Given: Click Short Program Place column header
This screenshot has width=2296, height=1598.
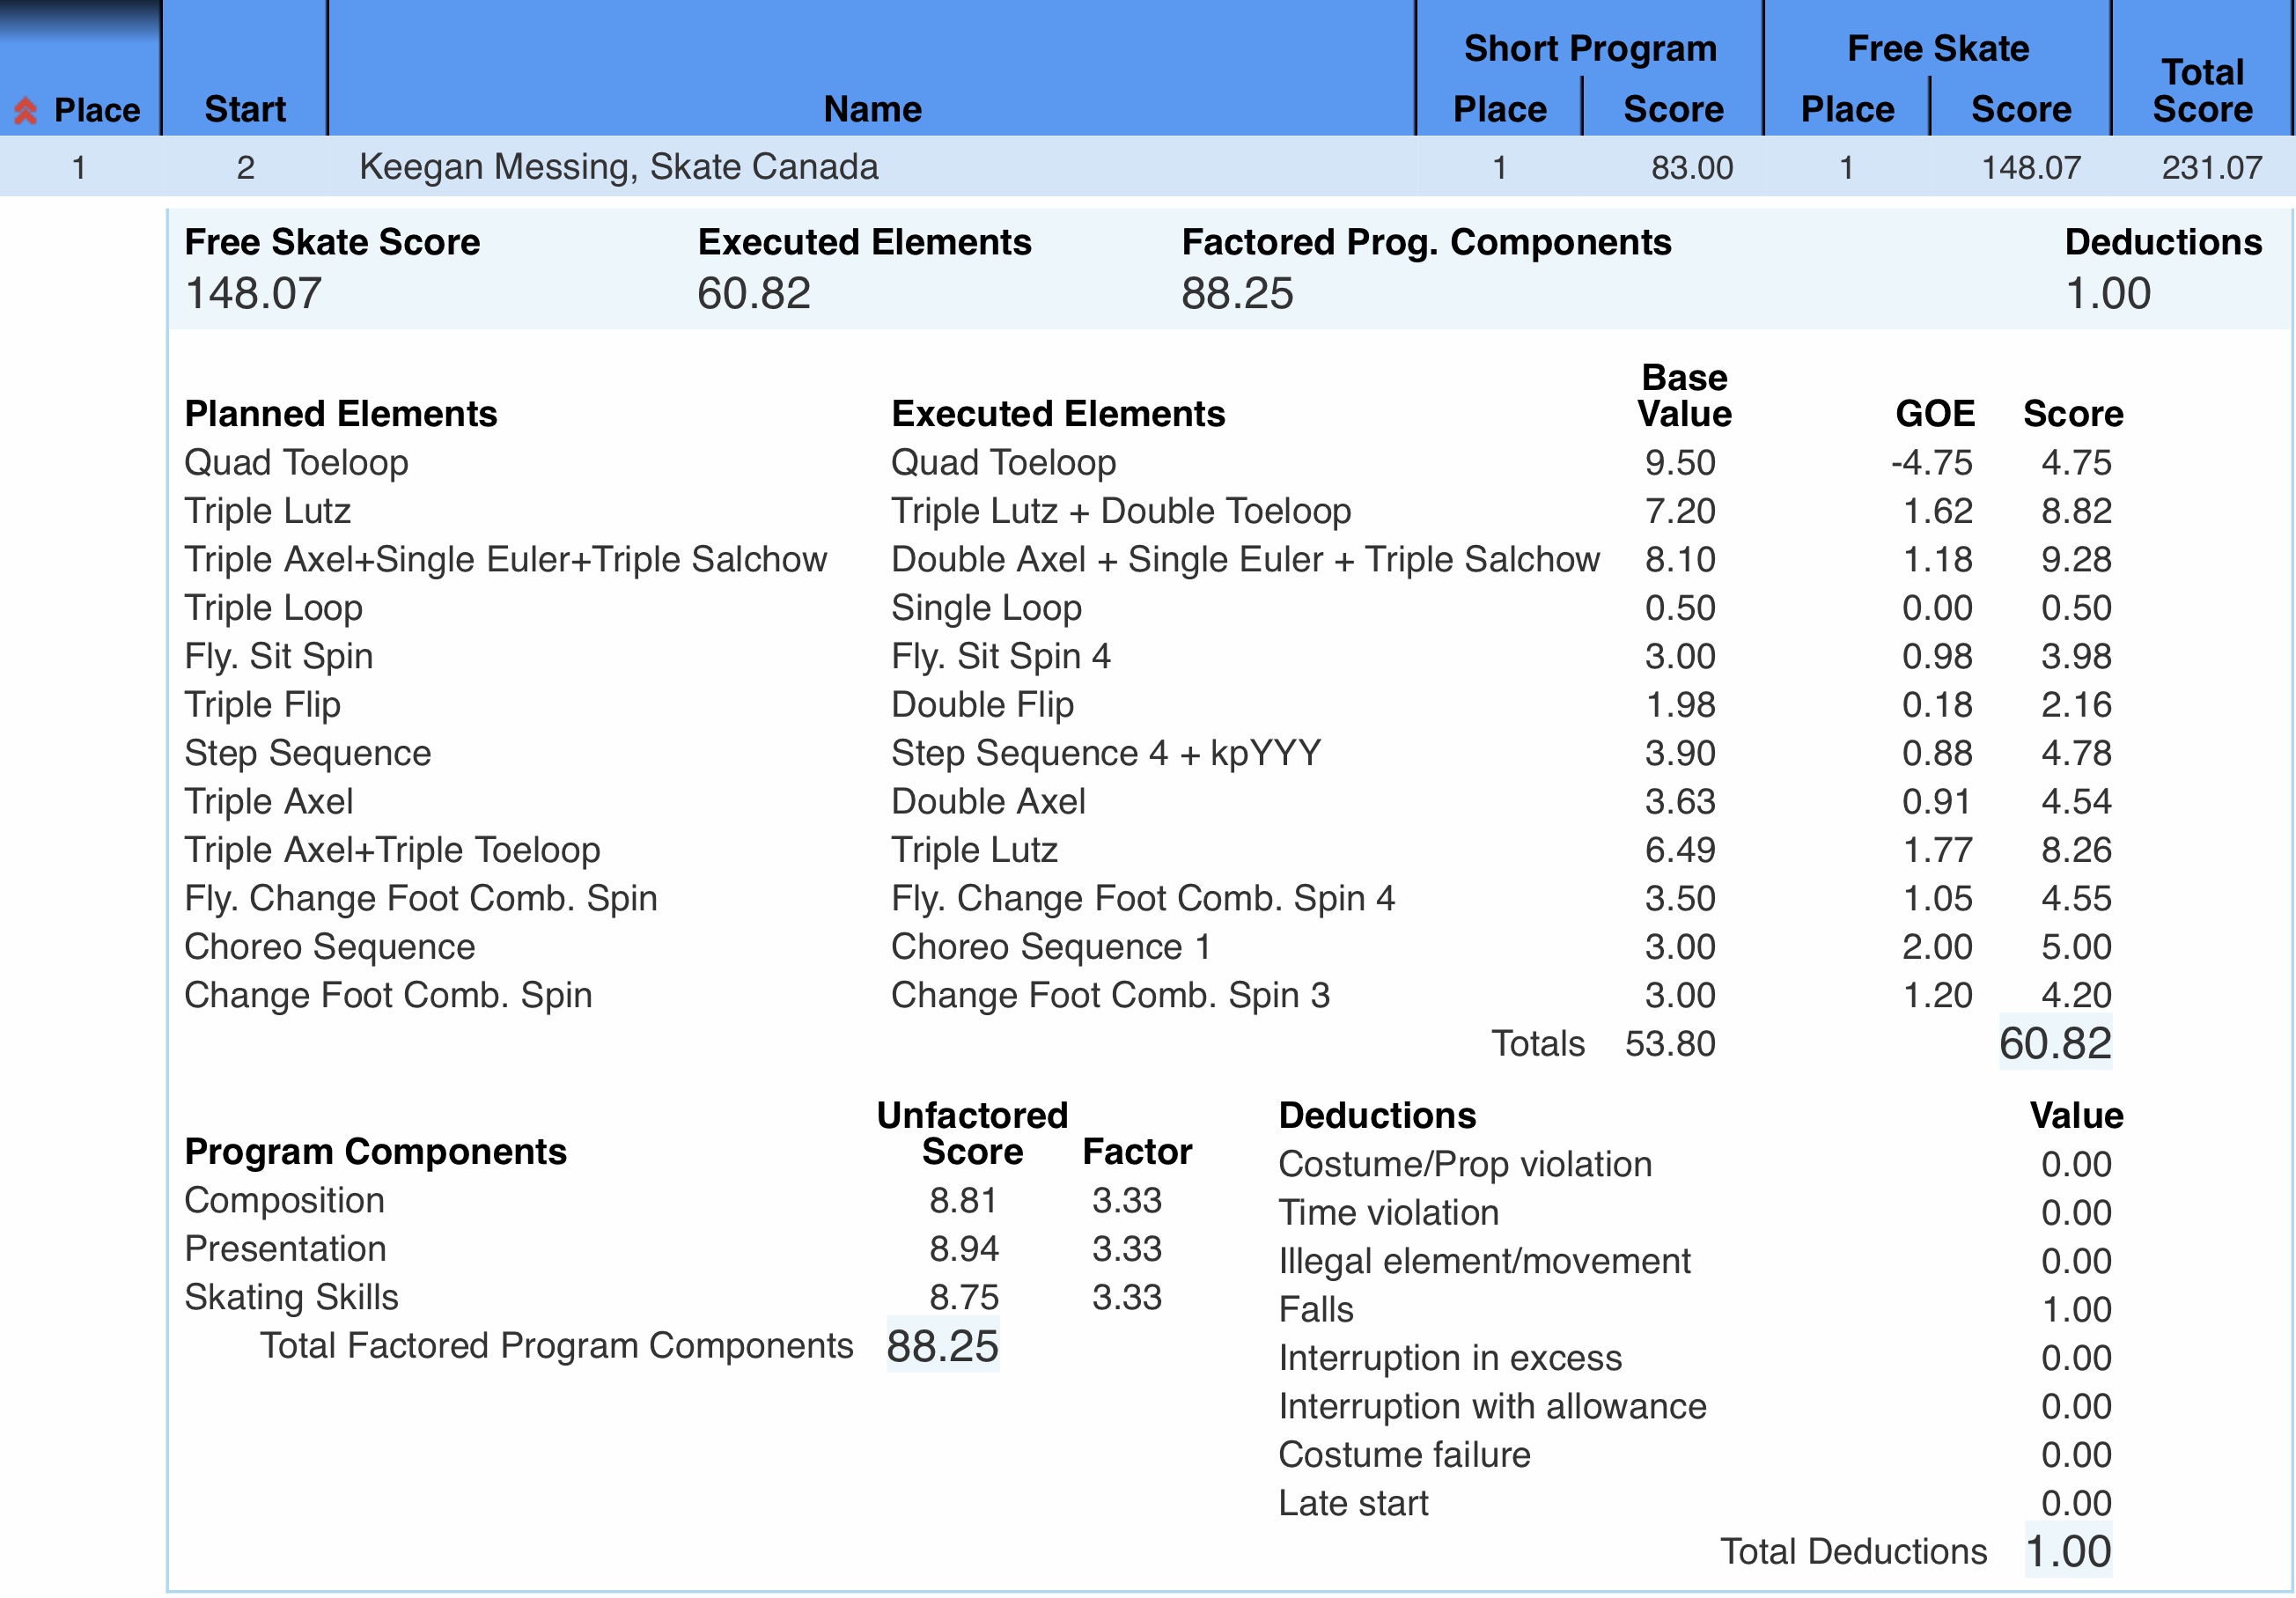Looking at the screenshot, I should point(1499,109).
